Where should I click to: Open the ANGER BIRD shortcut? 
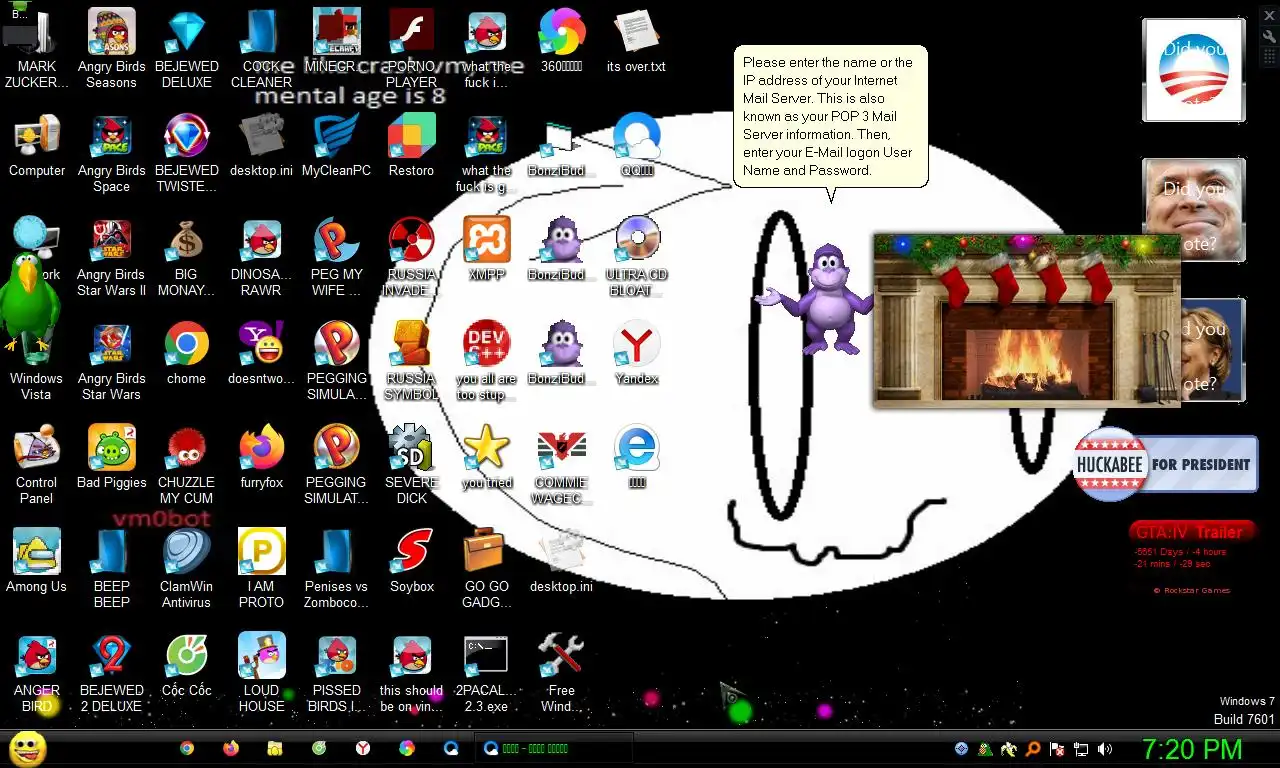[x=37, y=672]
